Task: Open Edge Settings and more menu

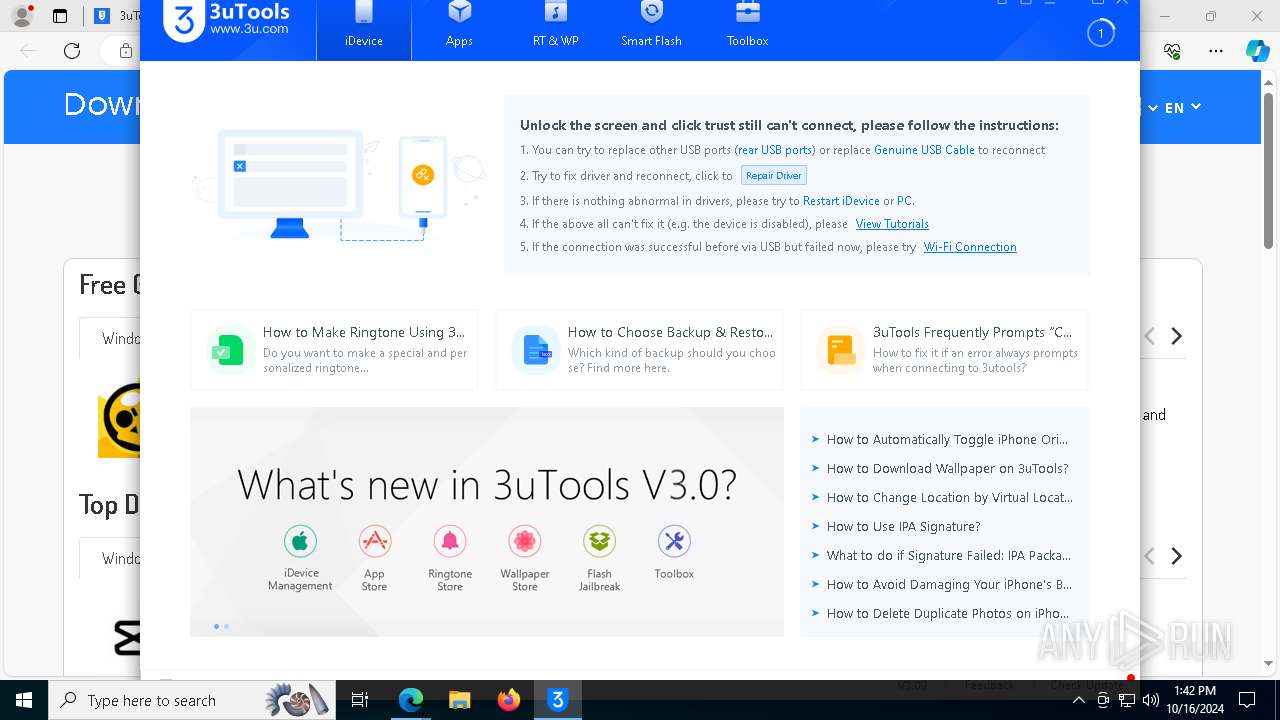Action: [x=1215, y=51]
